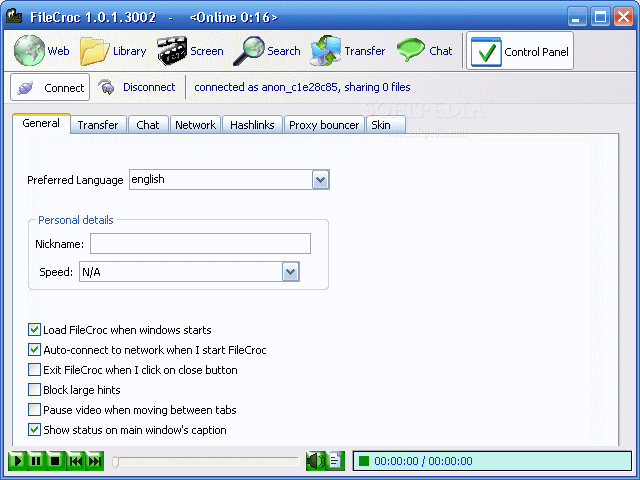Click the Chat toolbar label
This screenshot has height=480, width=640.
(440, 51)
